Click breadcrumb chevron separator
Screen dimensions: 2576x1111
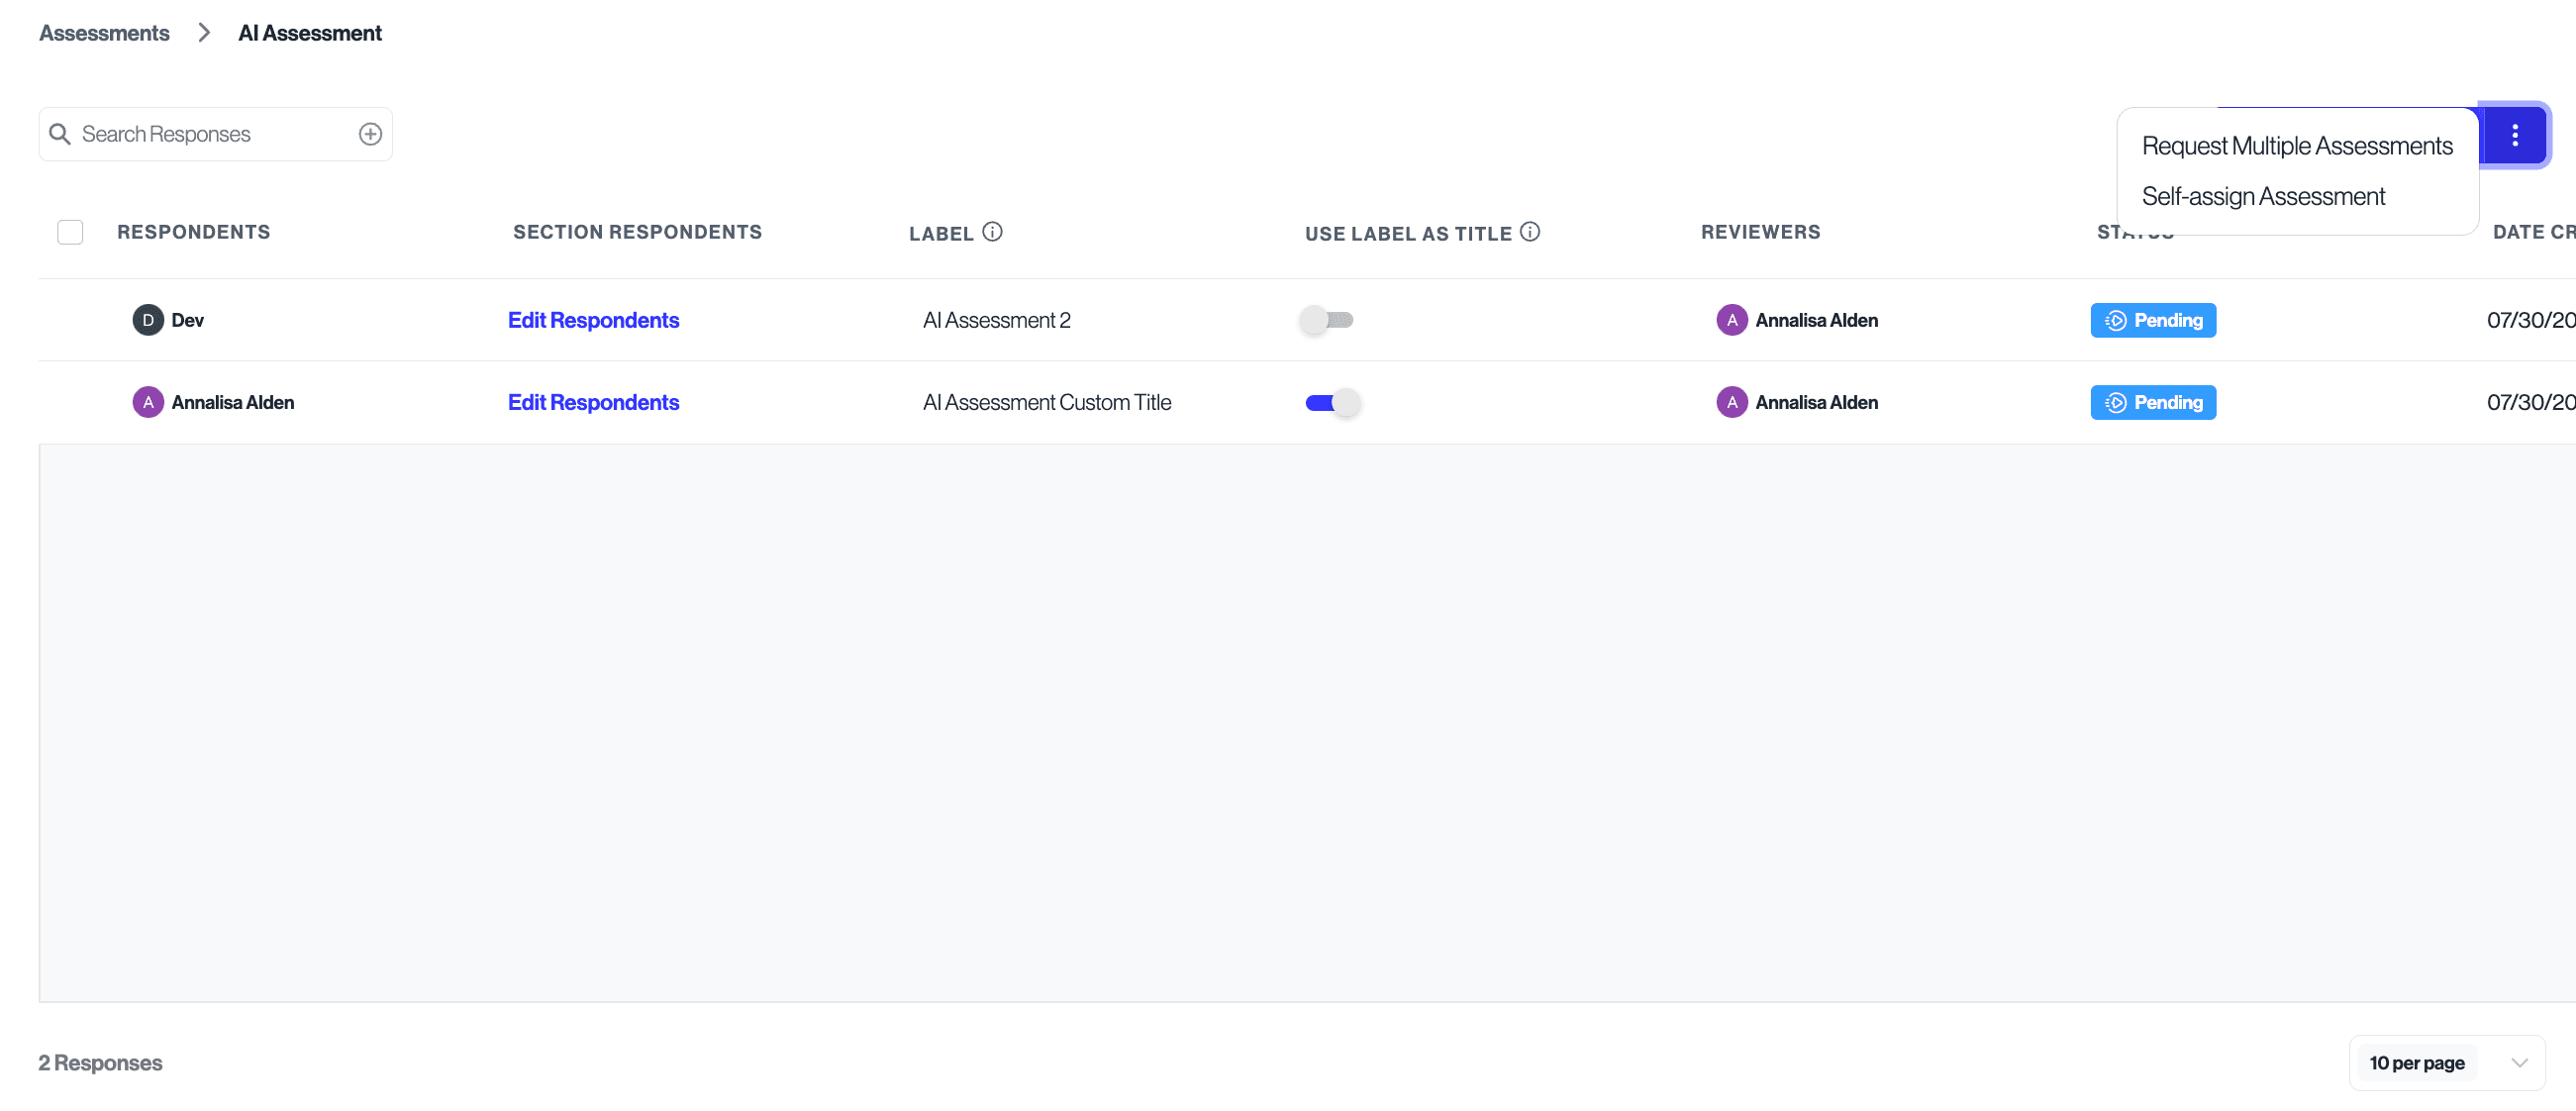(204, 33)
